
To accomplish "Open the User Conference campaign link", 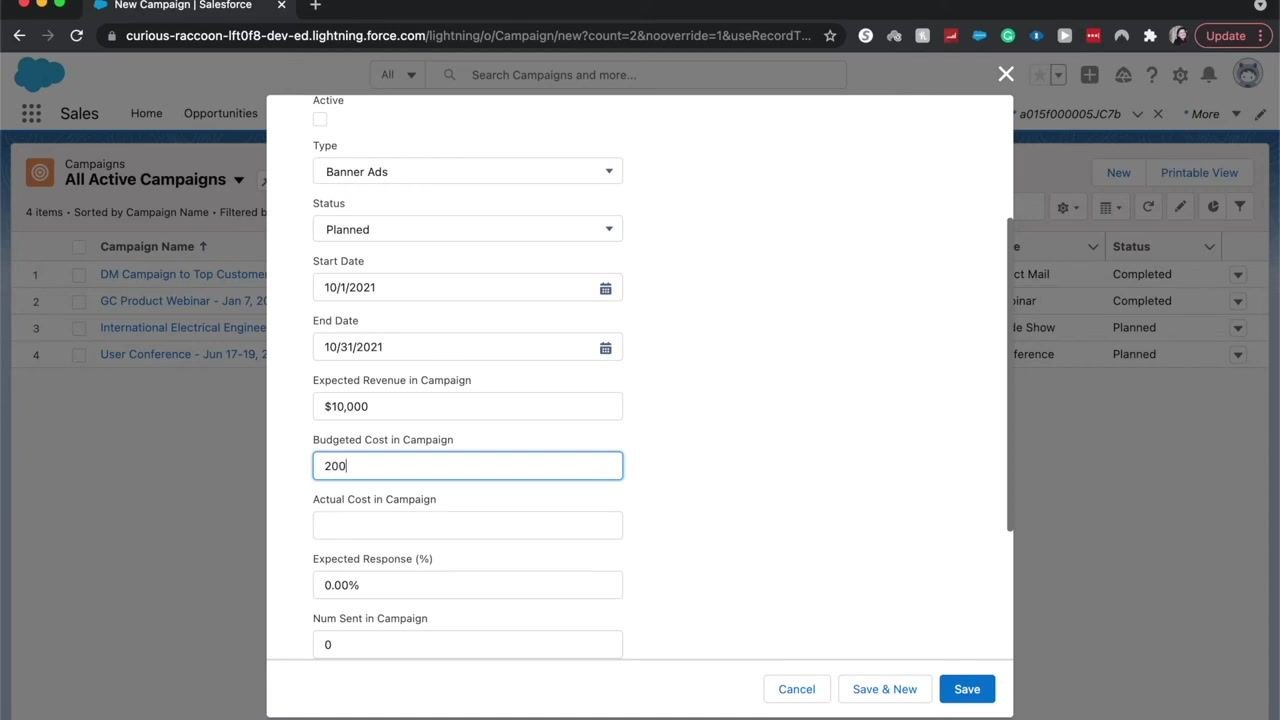I will (x=183, y=354).
